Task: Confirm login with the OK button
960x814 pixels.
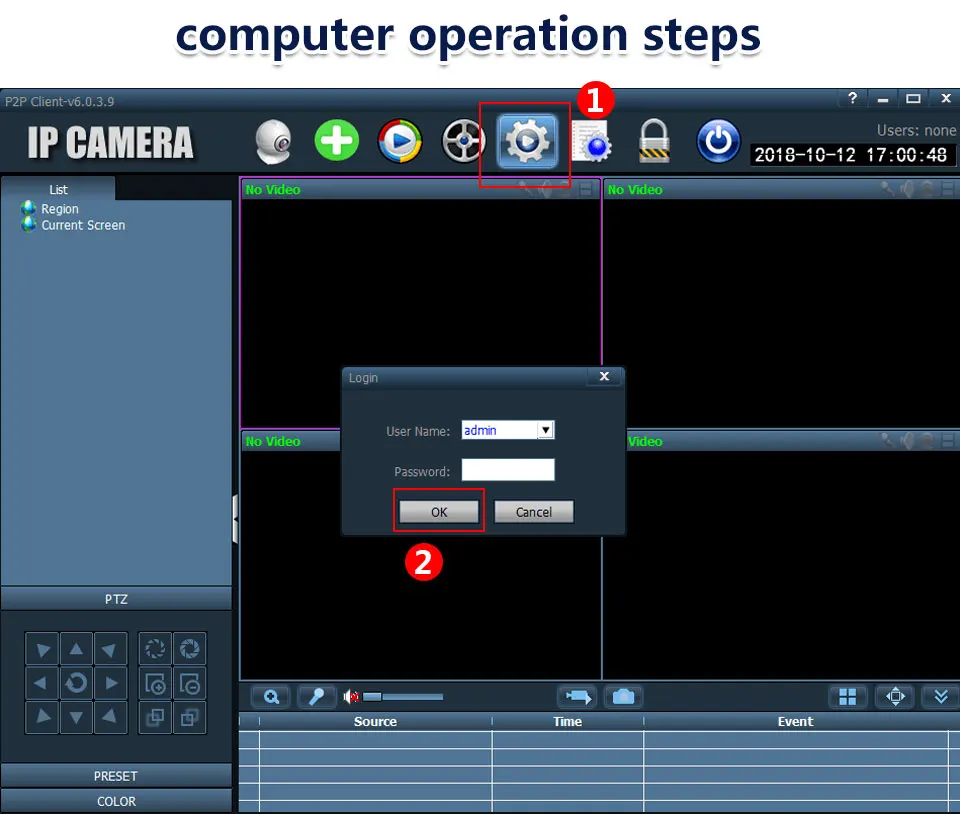Action: click(x=439, y=512)
